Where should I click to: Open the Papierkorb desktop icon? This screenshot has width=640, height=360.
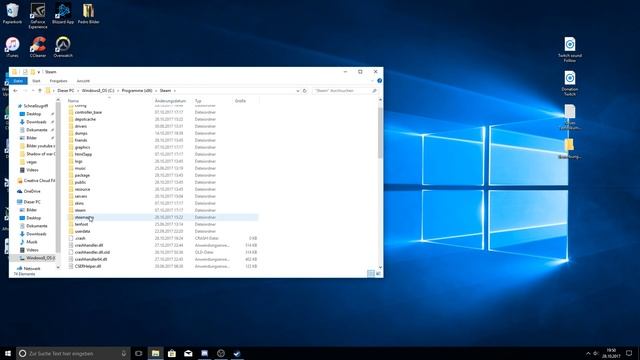(12, 14)
